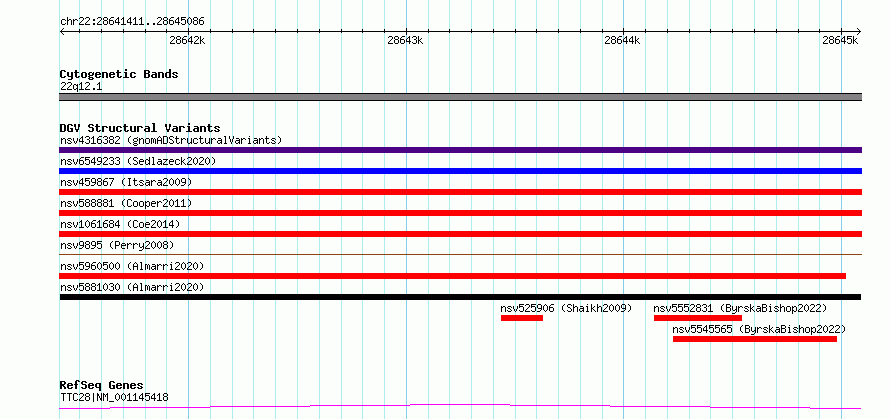Click the red nsv588881 variant bar

tap(460, 213)
